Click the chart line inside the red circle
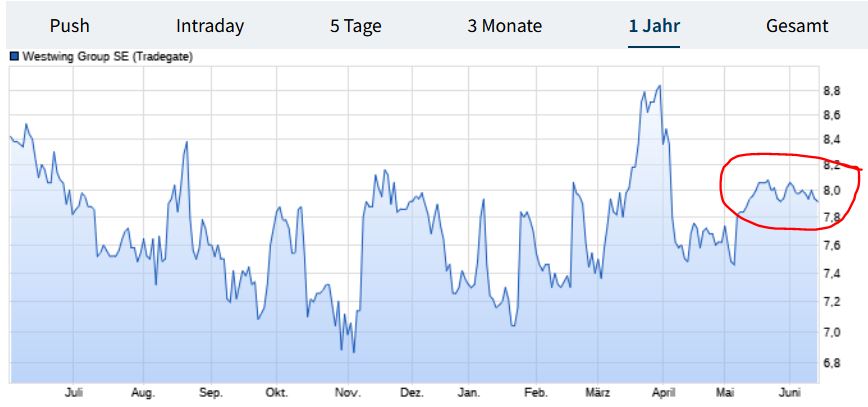 pyautogui.click(x=765, y=182)
